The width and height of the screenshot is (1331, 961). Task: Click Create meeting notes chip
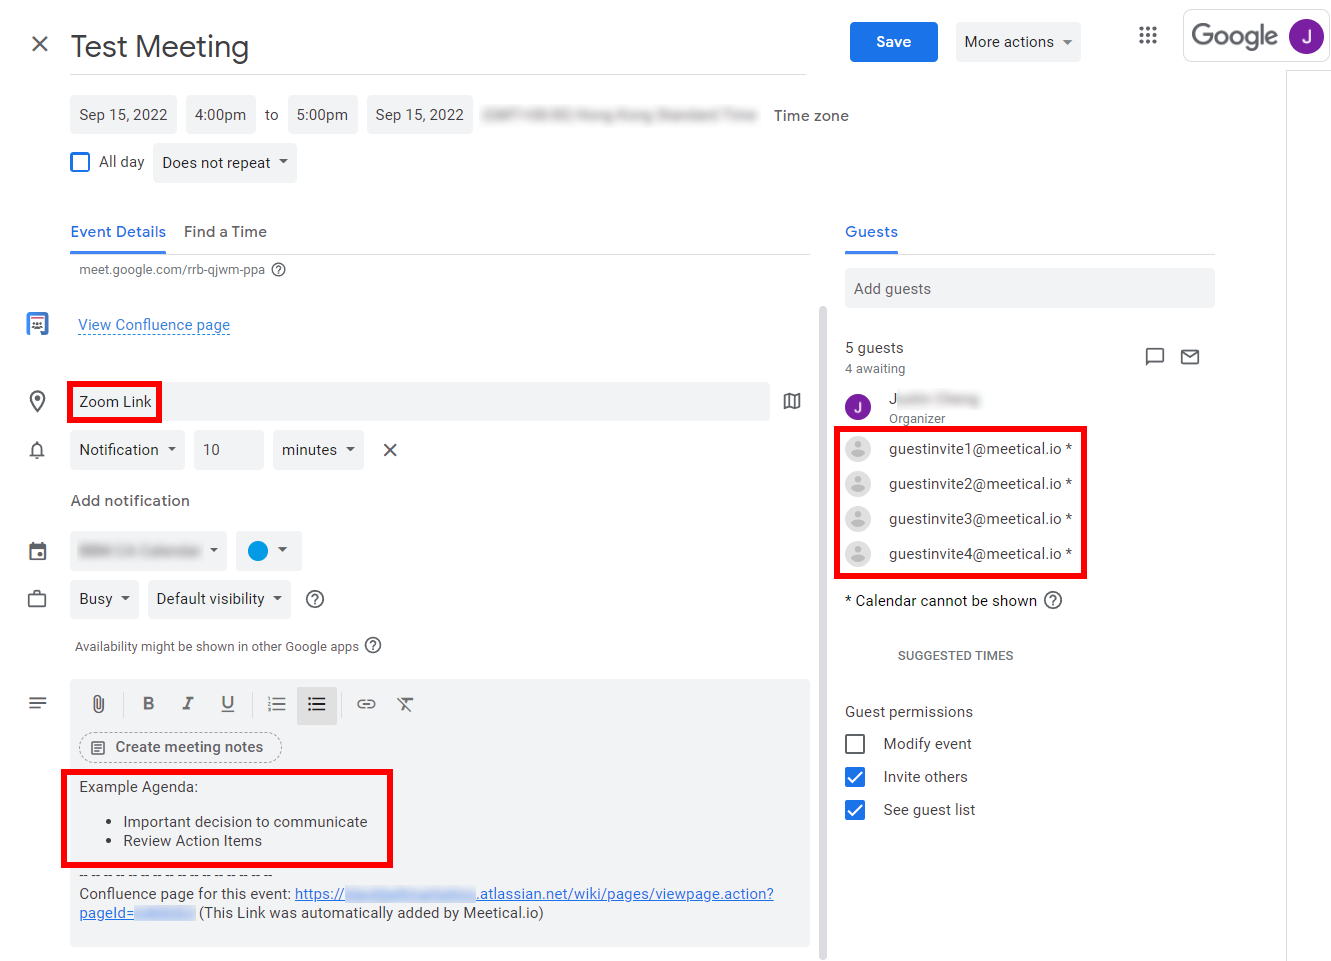point(180,747)
